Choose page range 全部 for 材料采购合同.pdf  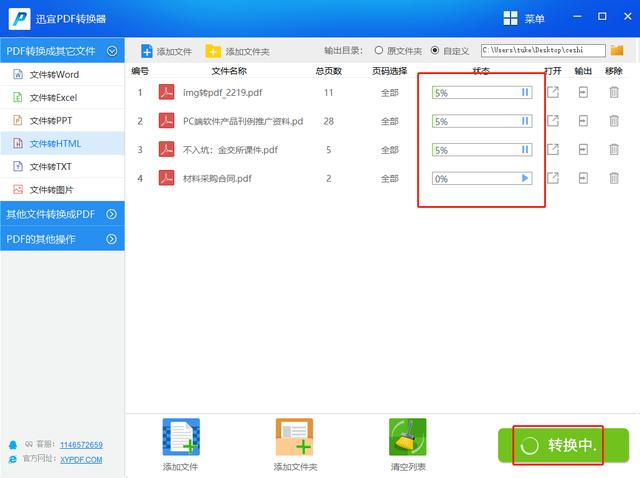[x=389, y=178]
